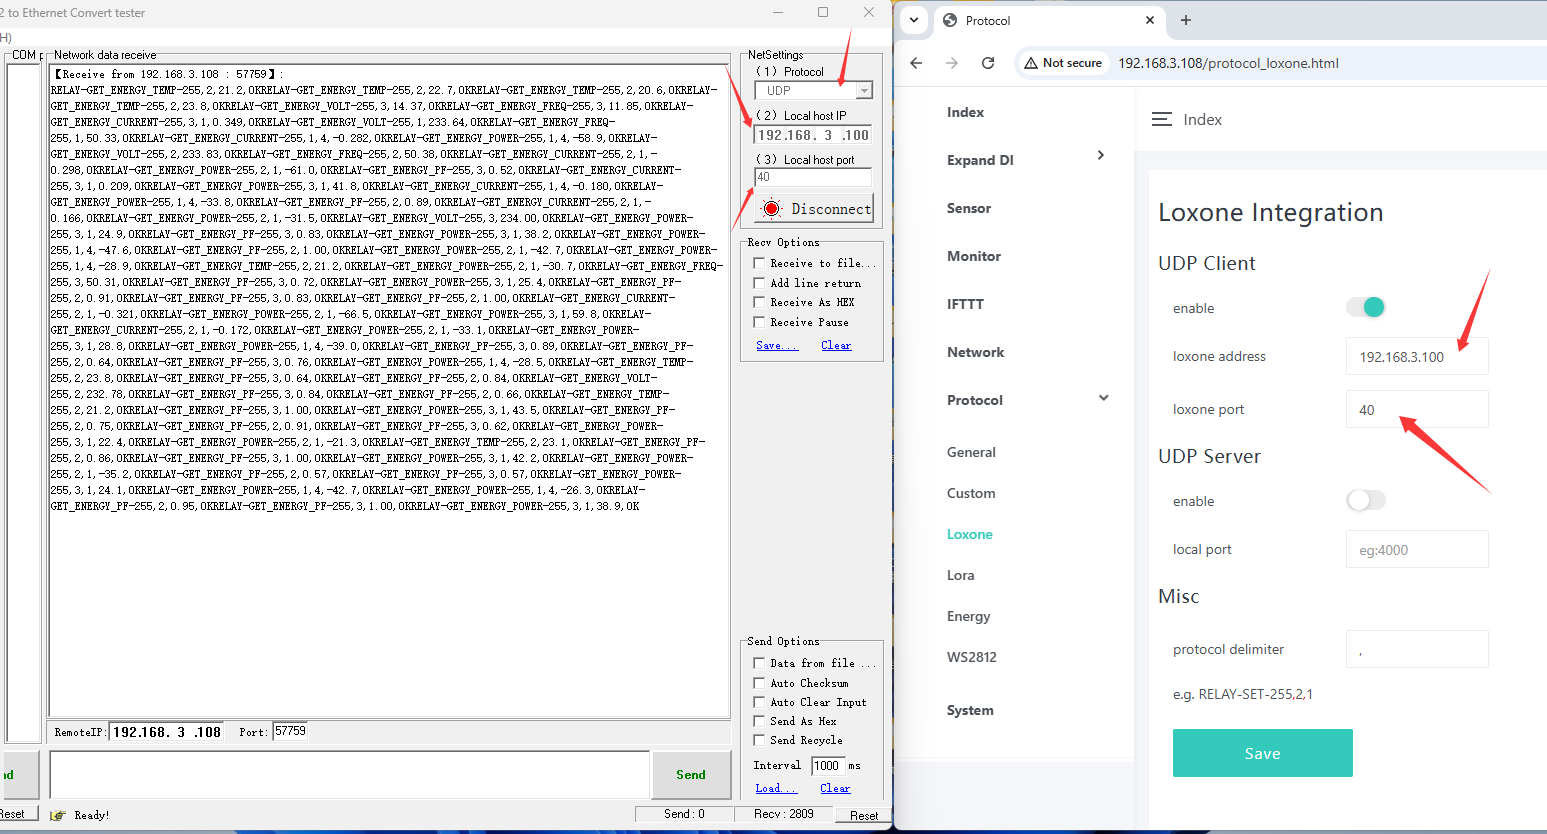Image resolution: width=1547 pixels, height=834 pixels.
Task: Open Energy protocol submenu item
Action: (968, 616)
